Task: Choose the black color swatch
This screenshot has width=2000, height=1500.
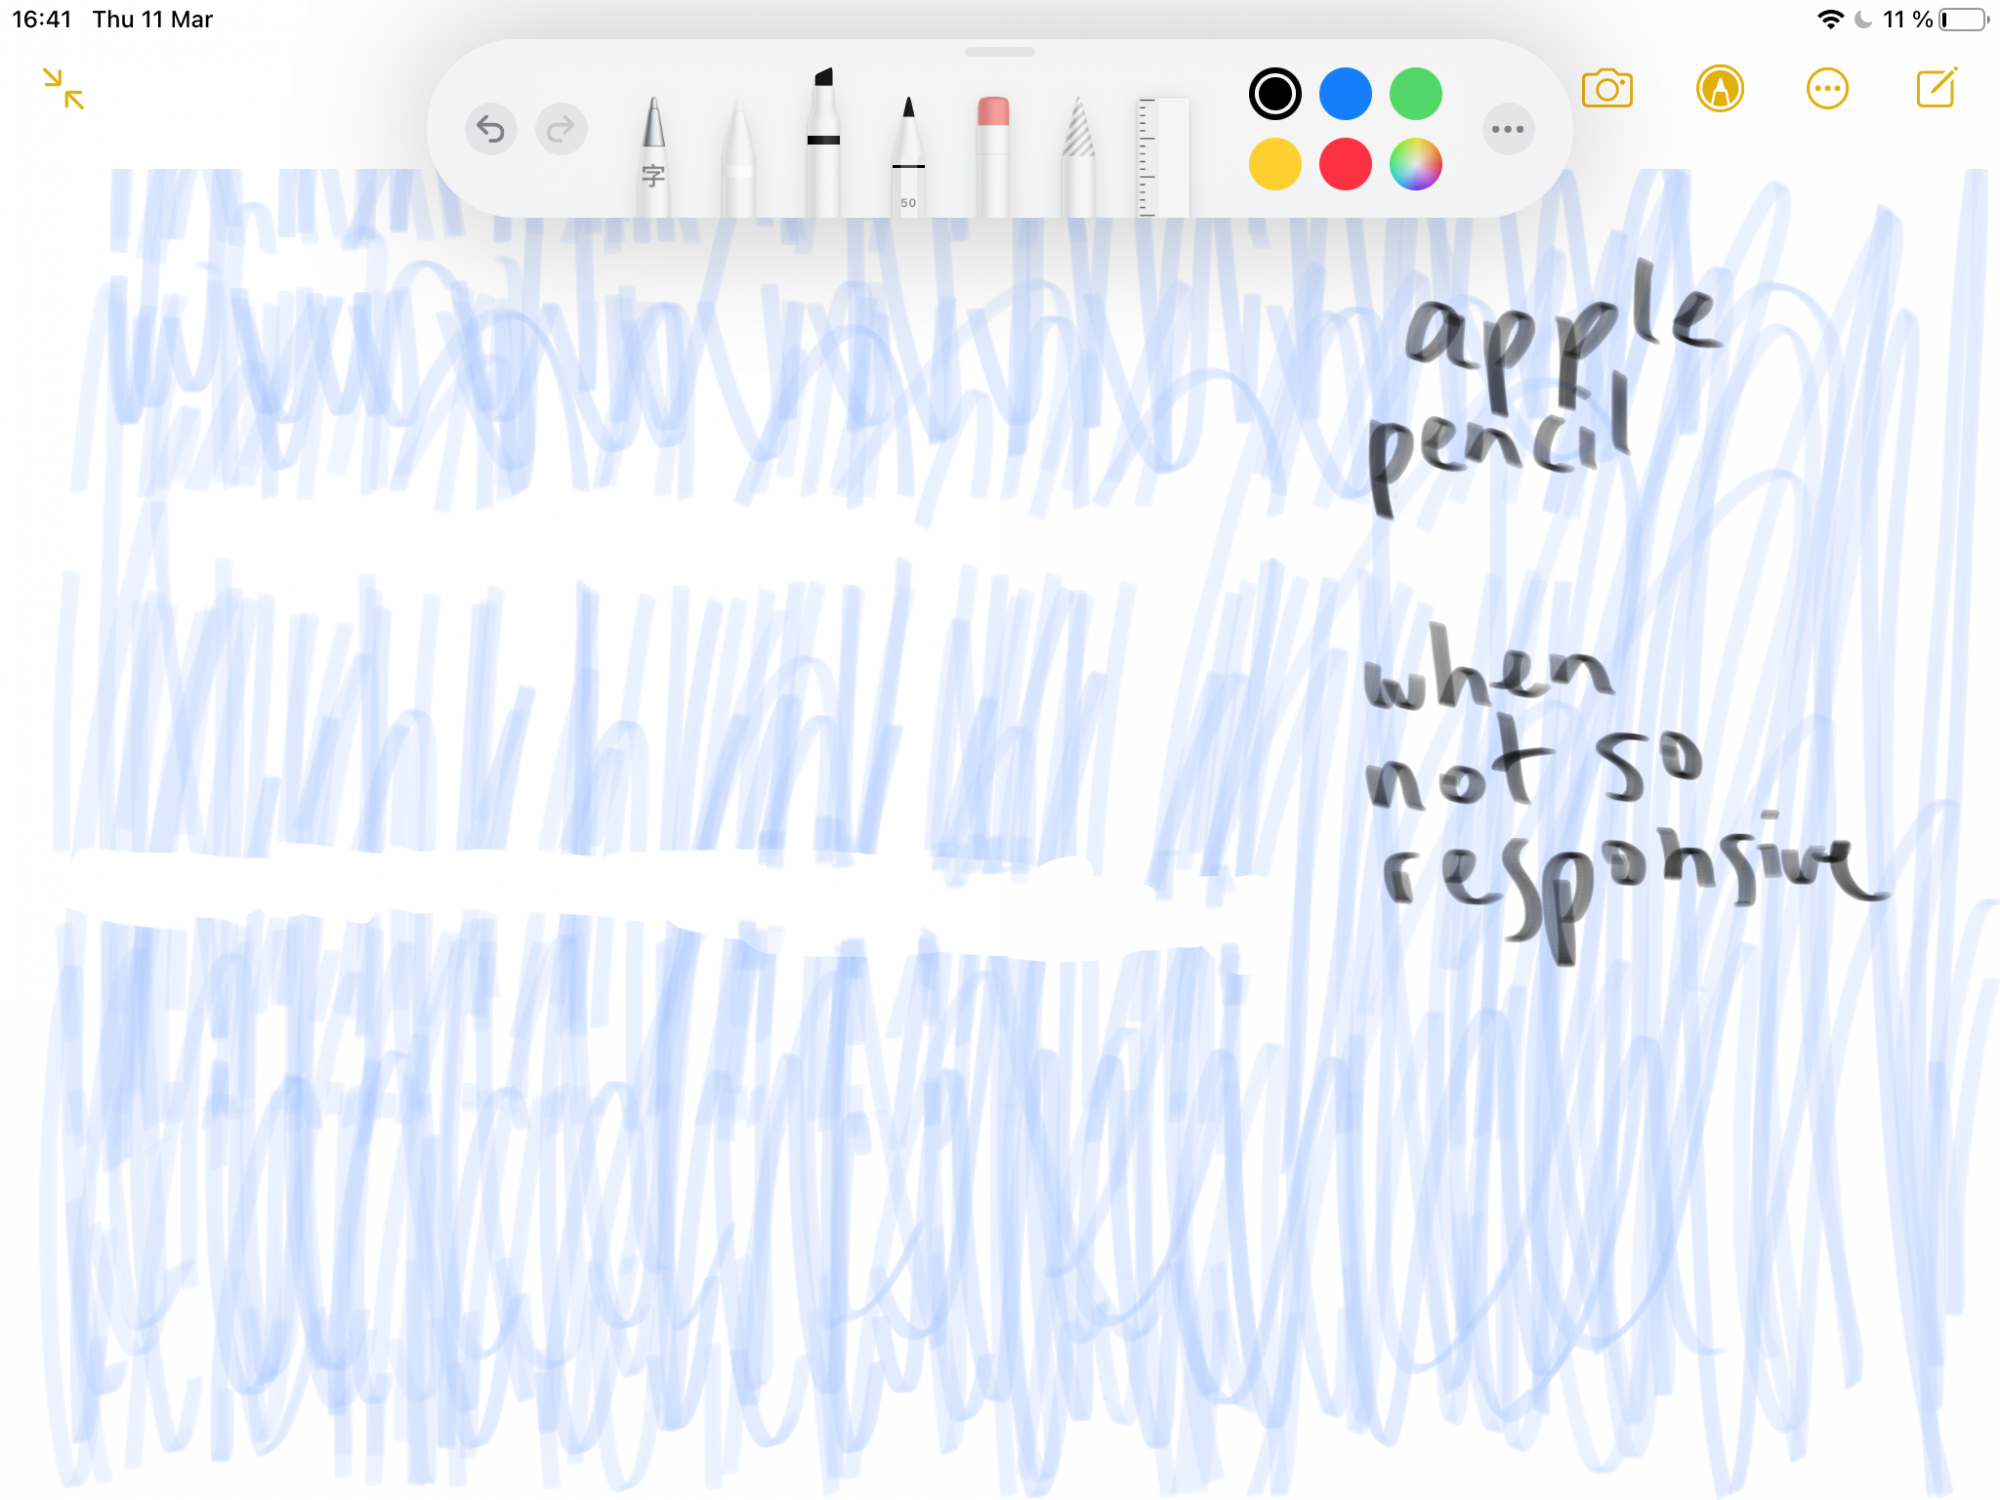Action: tap(1275, 94)
